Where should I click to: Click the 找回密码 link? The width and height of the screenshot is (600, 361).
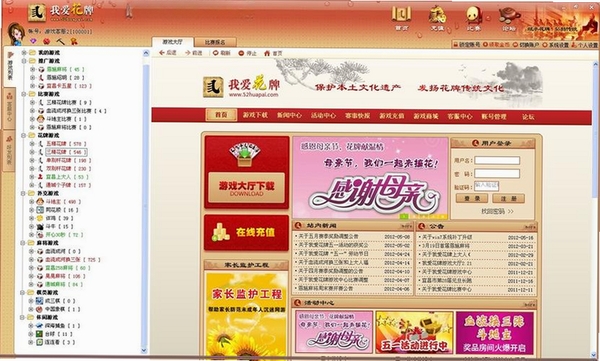point(497,211)
